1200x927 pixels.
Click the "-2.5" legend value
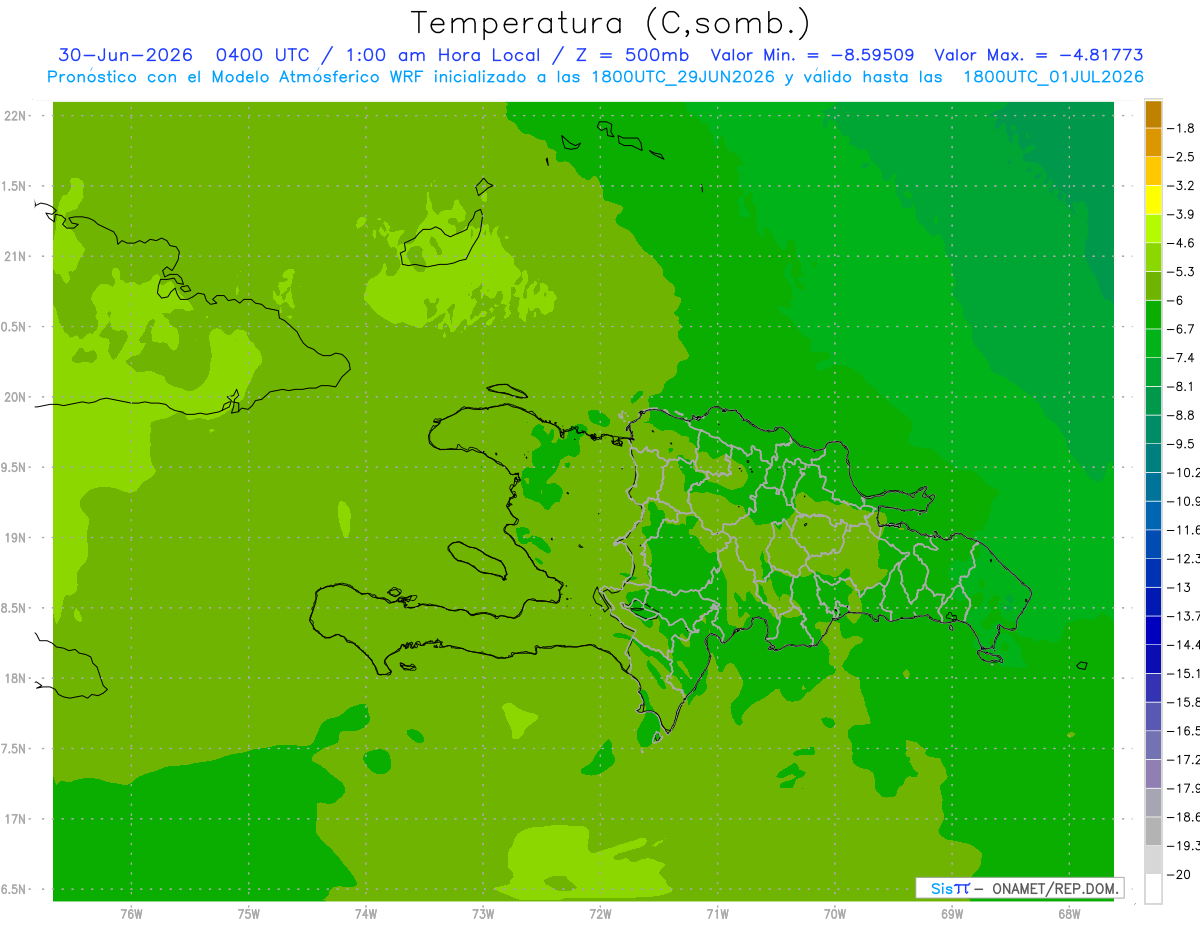[1183, 157]
